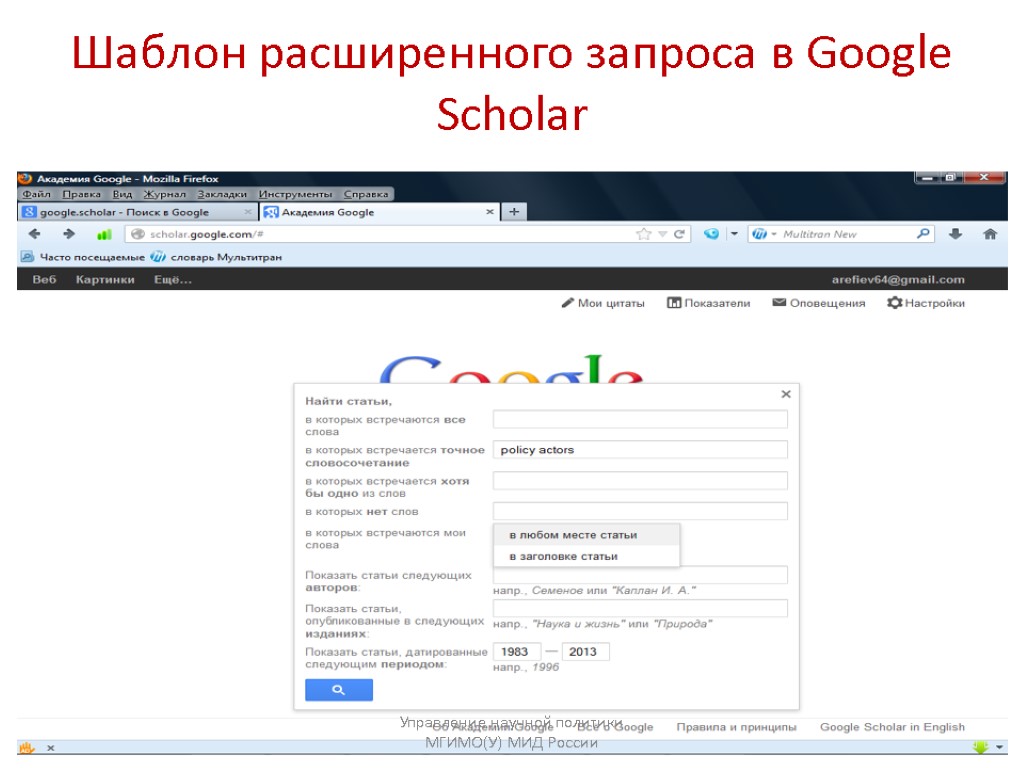Image resolution: width=1024 pixels, height=768 pixels.
Task: Open a new tab with plus button
Action: 514,212
